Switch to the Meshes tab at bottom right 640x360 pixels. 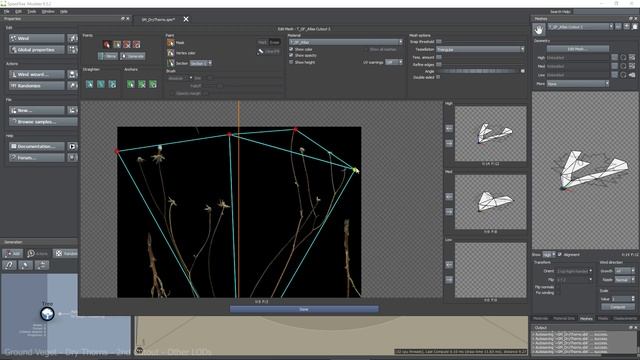(586, 318)
